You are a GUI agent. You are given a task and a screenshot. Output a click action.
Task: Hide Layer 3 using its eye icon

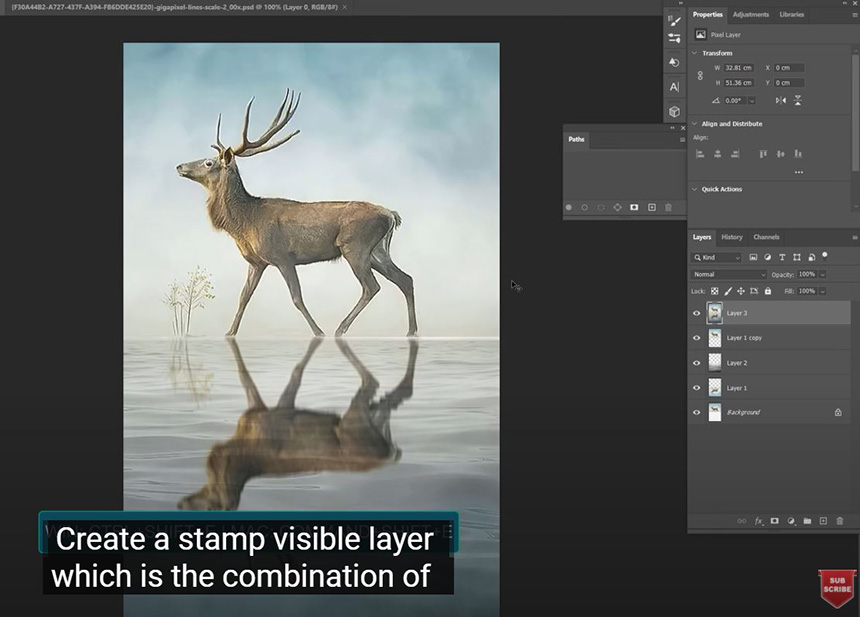click(697, 313)
